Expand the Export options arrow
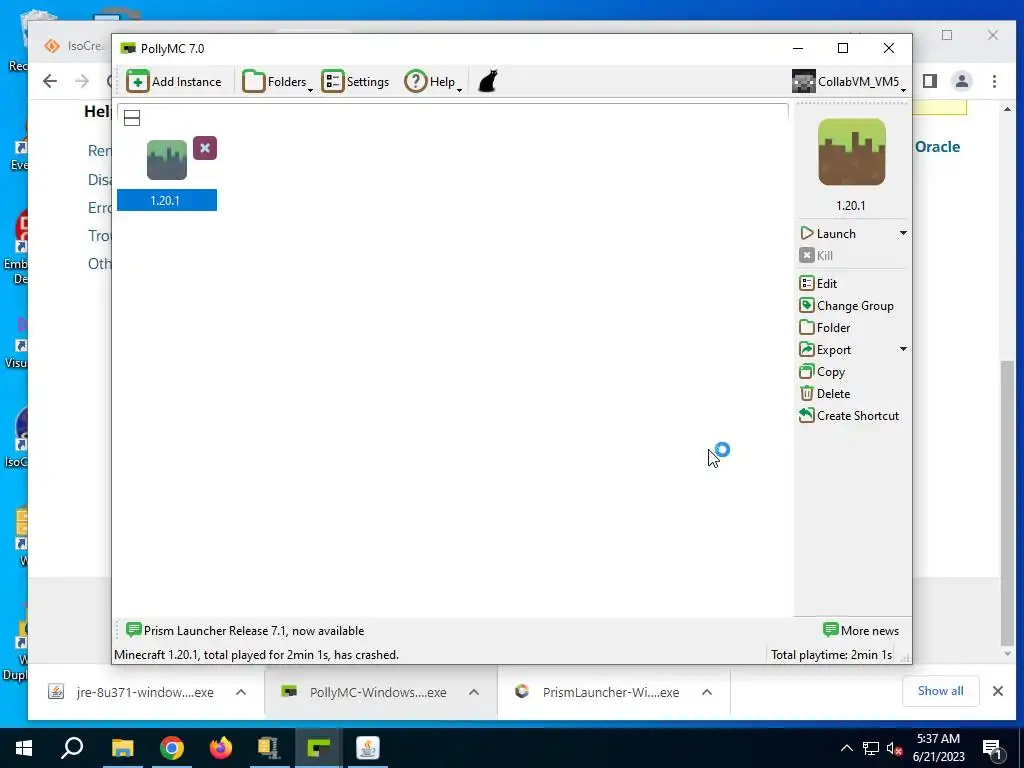Viewport: 1024px width, 768px height. pos(903,349)
